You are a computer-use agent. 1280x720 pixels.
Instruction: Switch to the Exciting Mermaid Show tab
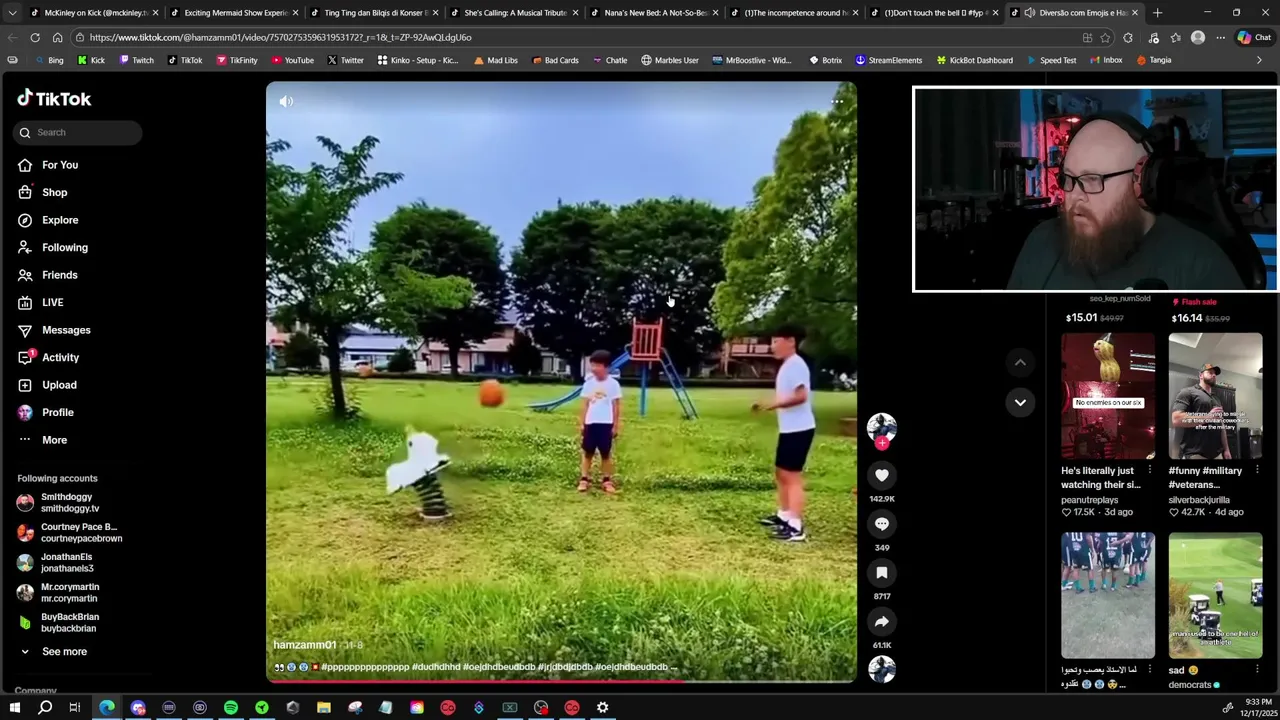coord(234,13)
